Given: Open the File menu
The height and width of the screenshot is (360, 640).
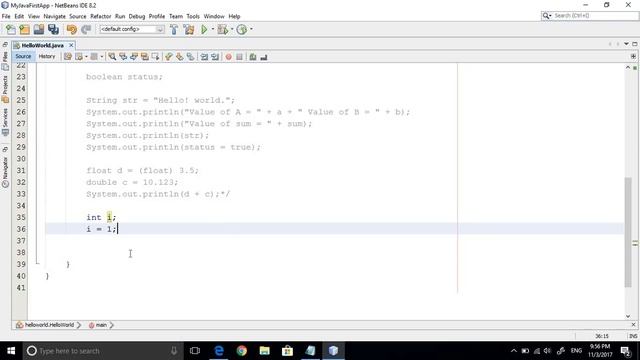Looking at the screenshot, I should [6, 16].
